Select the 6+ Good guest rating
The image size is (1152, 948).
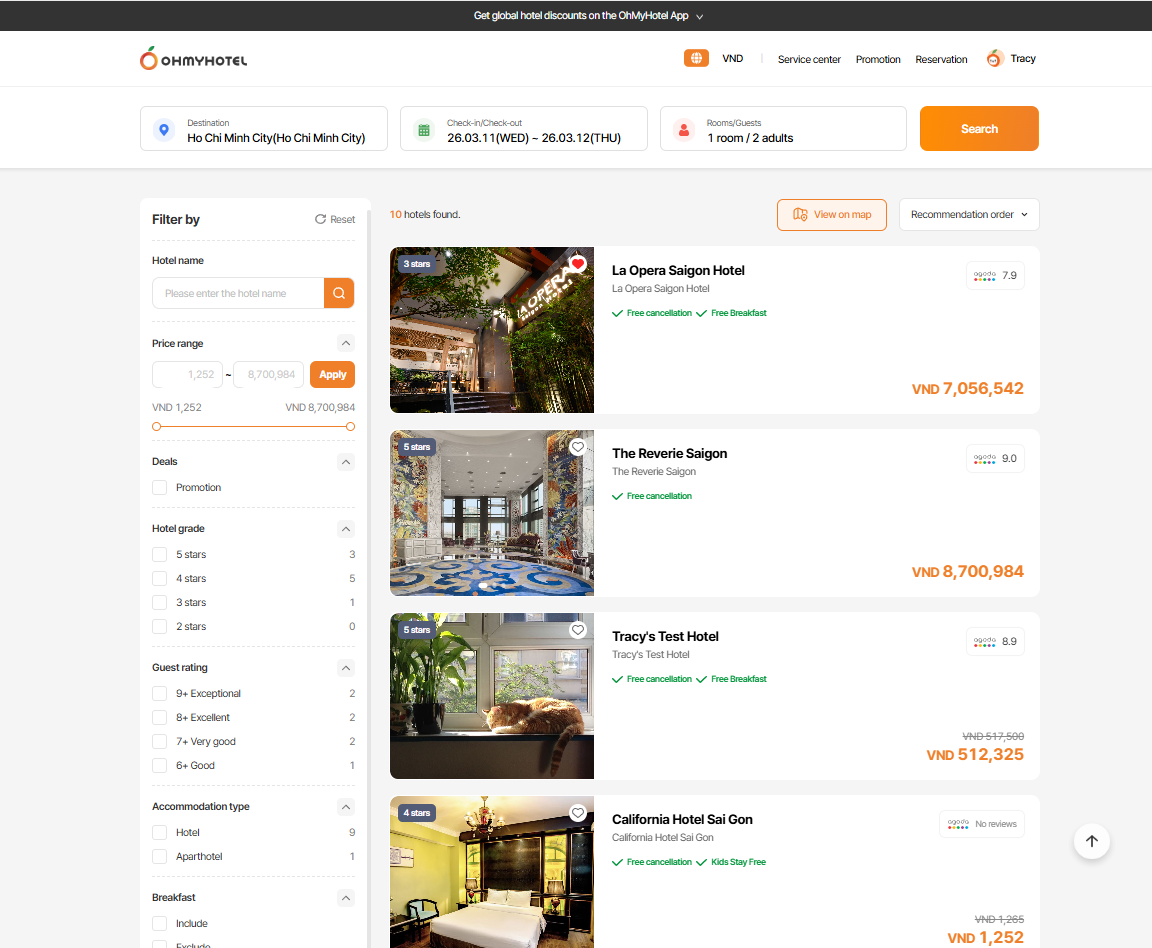pyautogui.click(x=159, y=766)
